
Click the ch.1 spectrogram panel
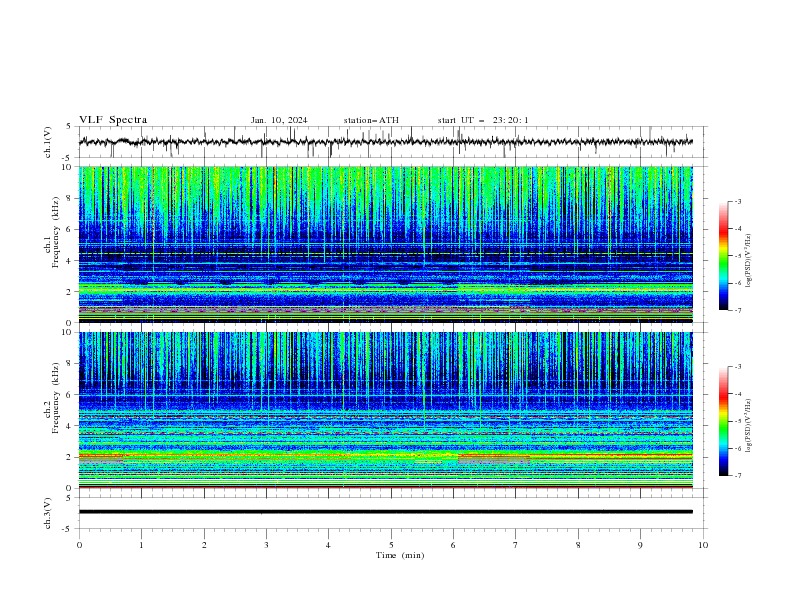pyautogui.click(x=386, y=244)
